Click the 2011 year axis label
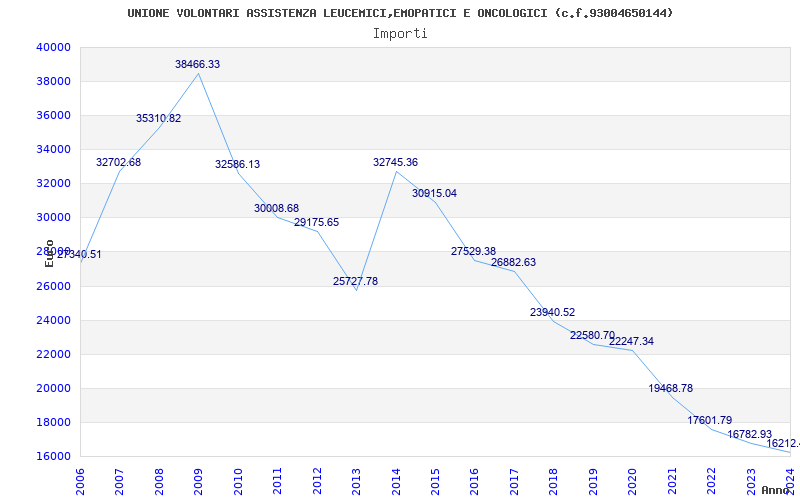 278,481
